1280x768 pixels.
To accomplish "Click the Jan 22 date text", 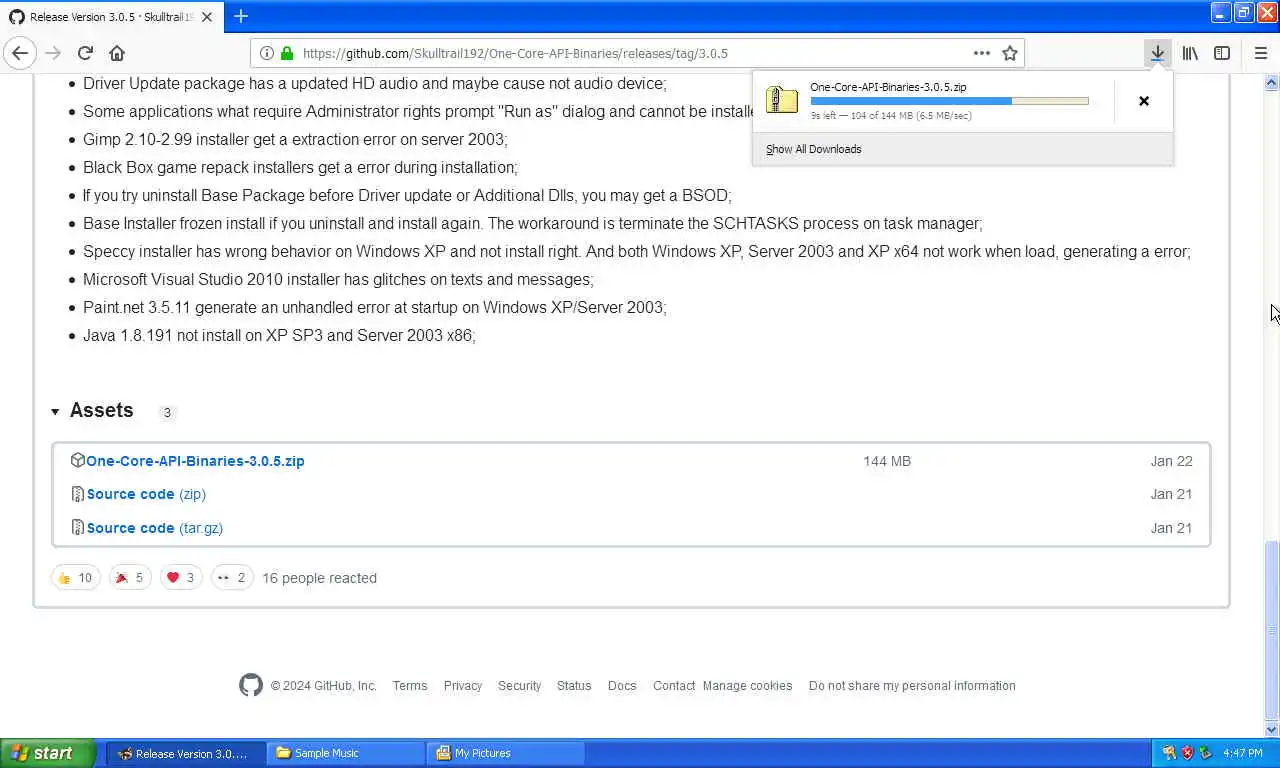I will point(1171,461).
